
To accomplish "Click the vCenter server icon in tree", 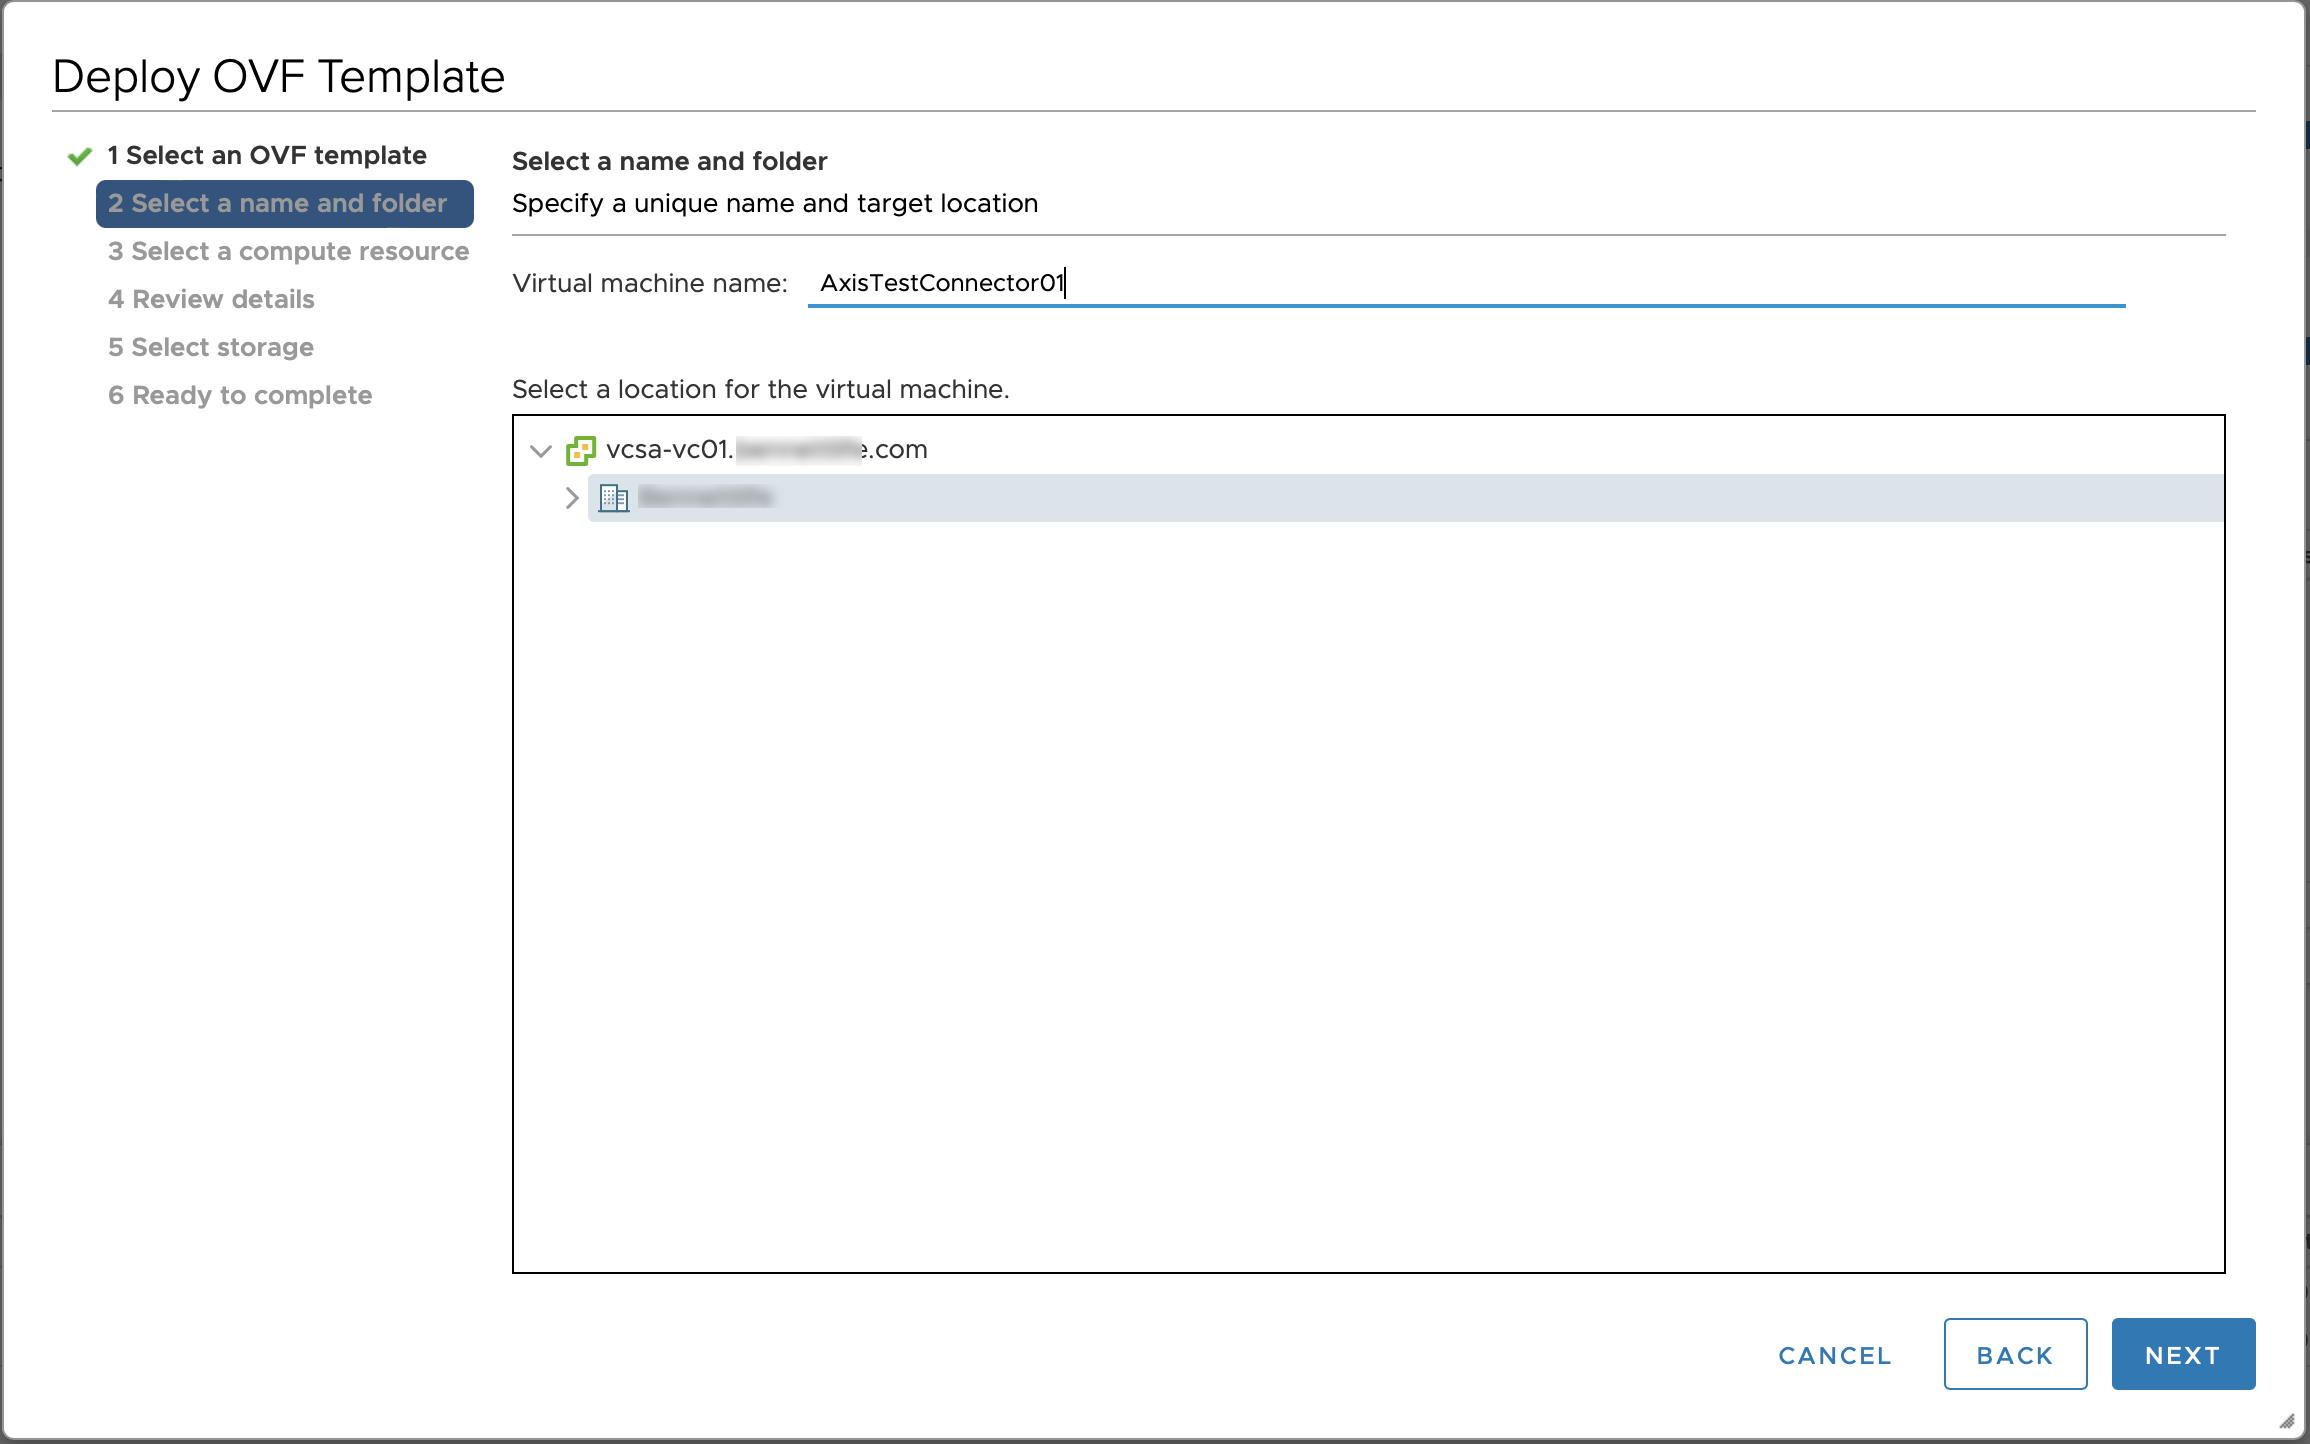I will tap(581, 450).
